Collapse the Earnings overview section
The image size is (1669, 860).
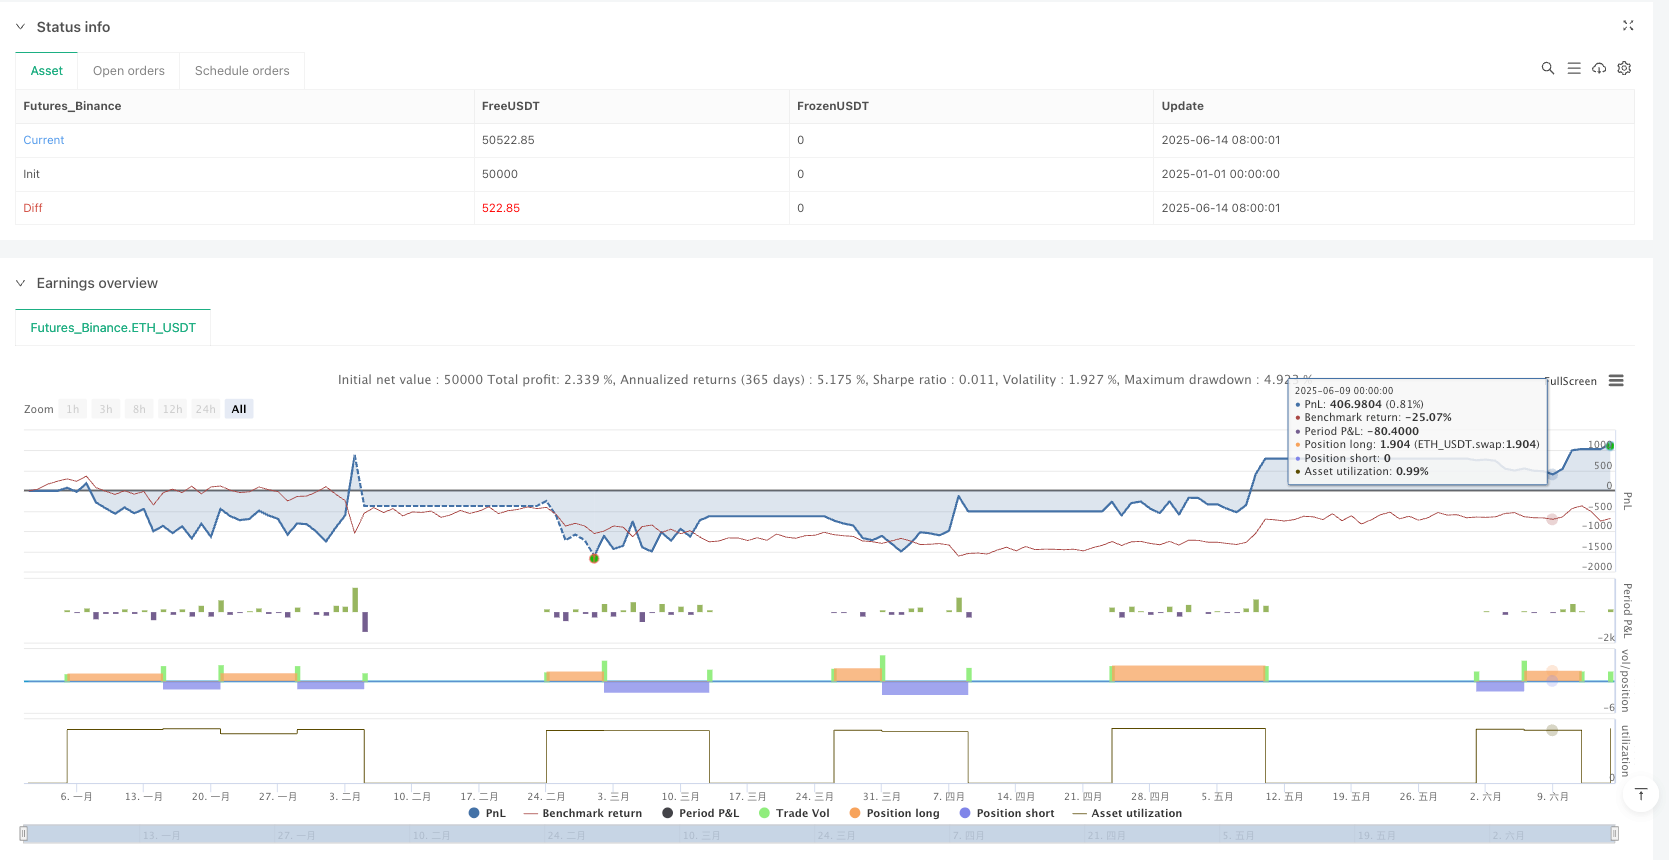[21, 283]
